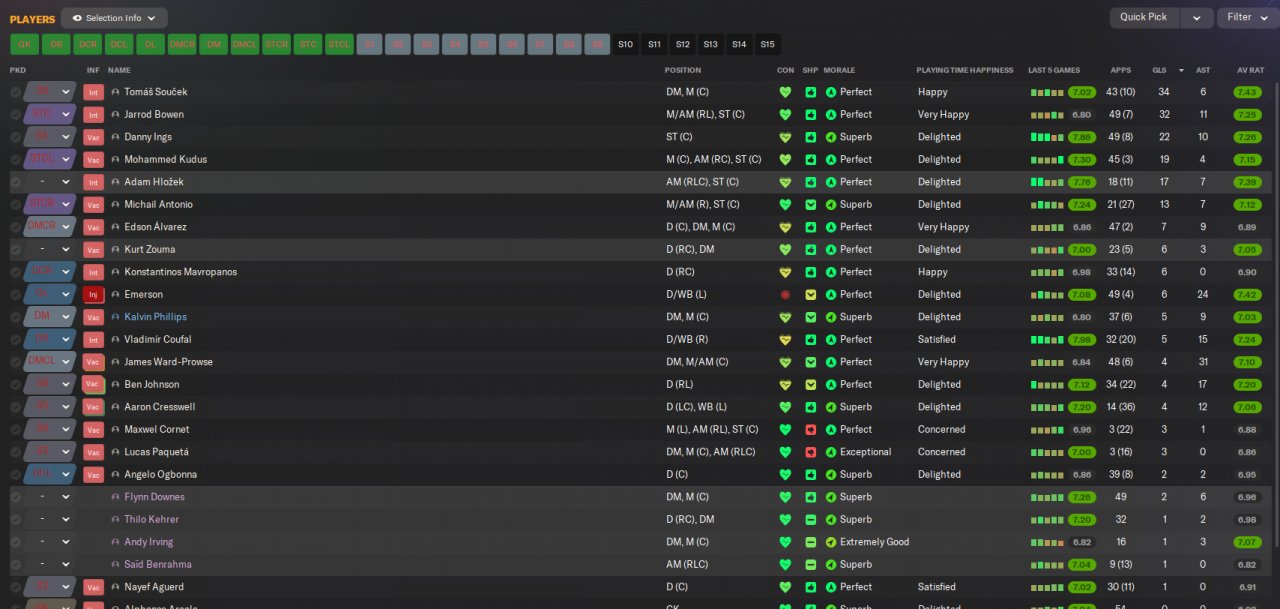1280x609 pixels.
Task: Click Vladimír Coufal's last 5 games form bars
Action: coord(1047,340)
